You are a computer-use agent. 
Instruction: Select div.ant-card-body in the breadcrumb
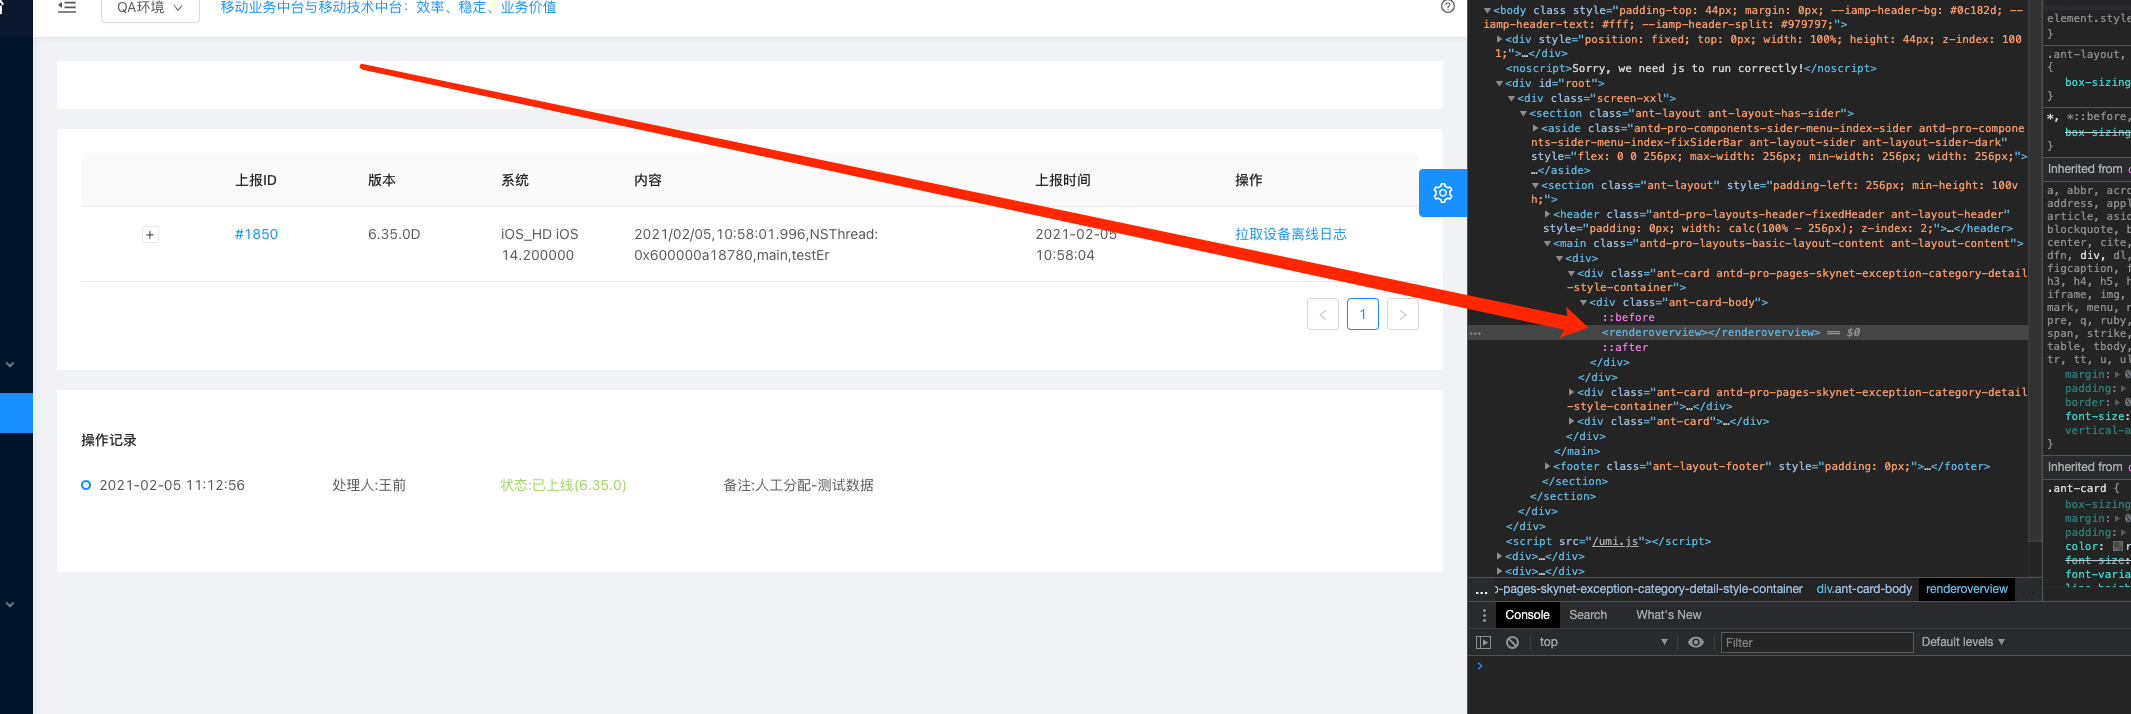pos(1864,590)
